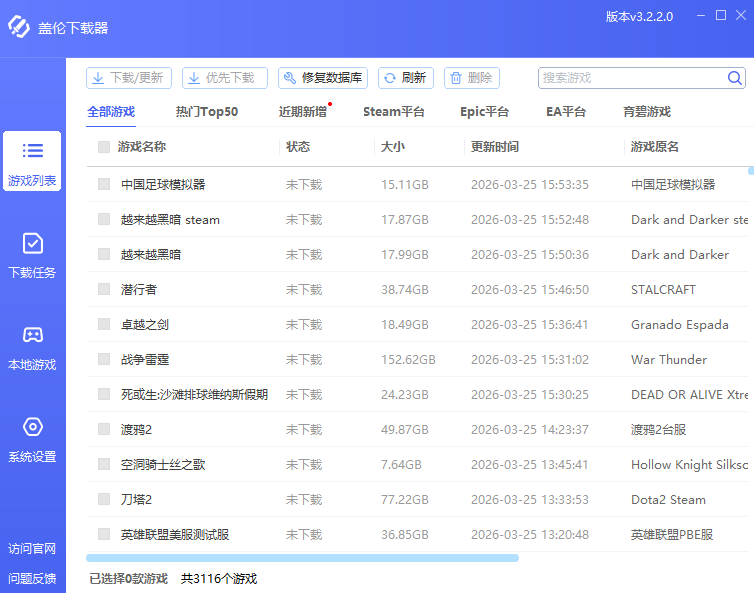Viewport: 754px width, 593px height.
Task: Click the 刷新 refresh button
Action: coord(406,78)
